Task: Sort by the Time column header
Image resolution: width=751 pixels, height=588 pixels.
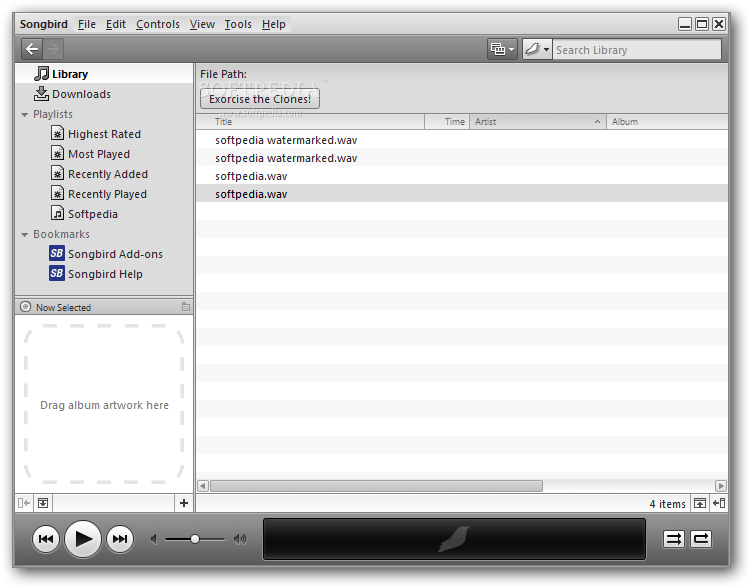Action: [x=446, y=122]
